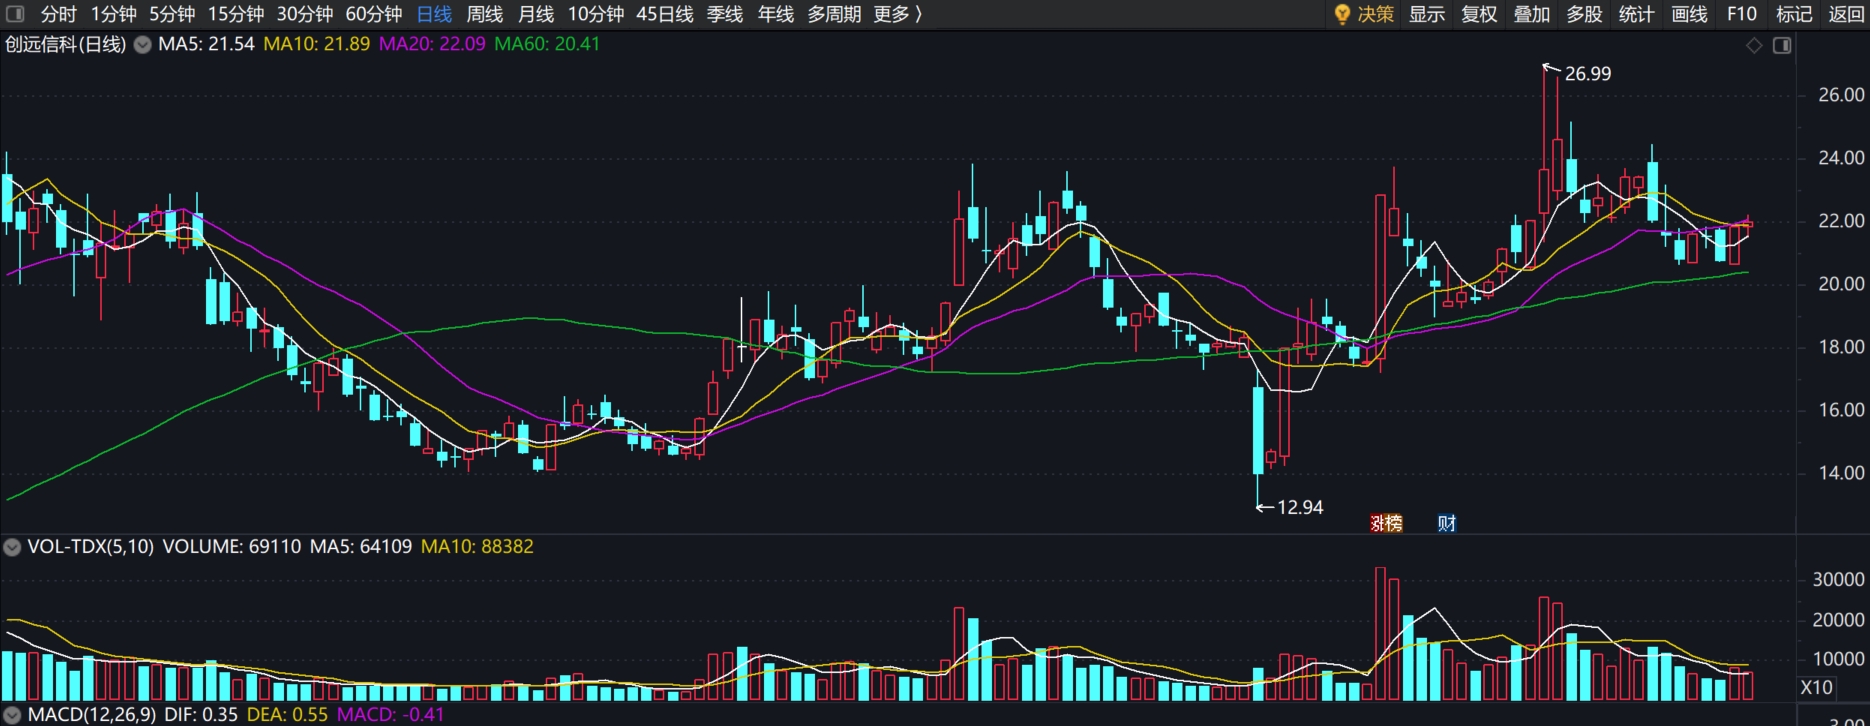The width and height of the screenshot is (1870, 726).
Task: Click the 财 marker on chart
Action: (1446, 523)
